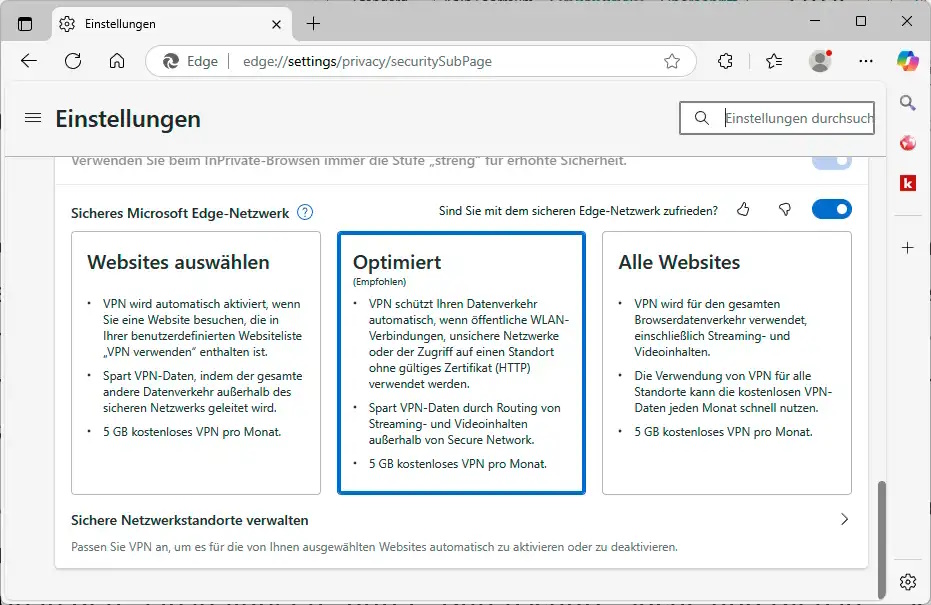Click the thumbs up feedback icon
Screen dimensions: 931x605
coord(743,210)
